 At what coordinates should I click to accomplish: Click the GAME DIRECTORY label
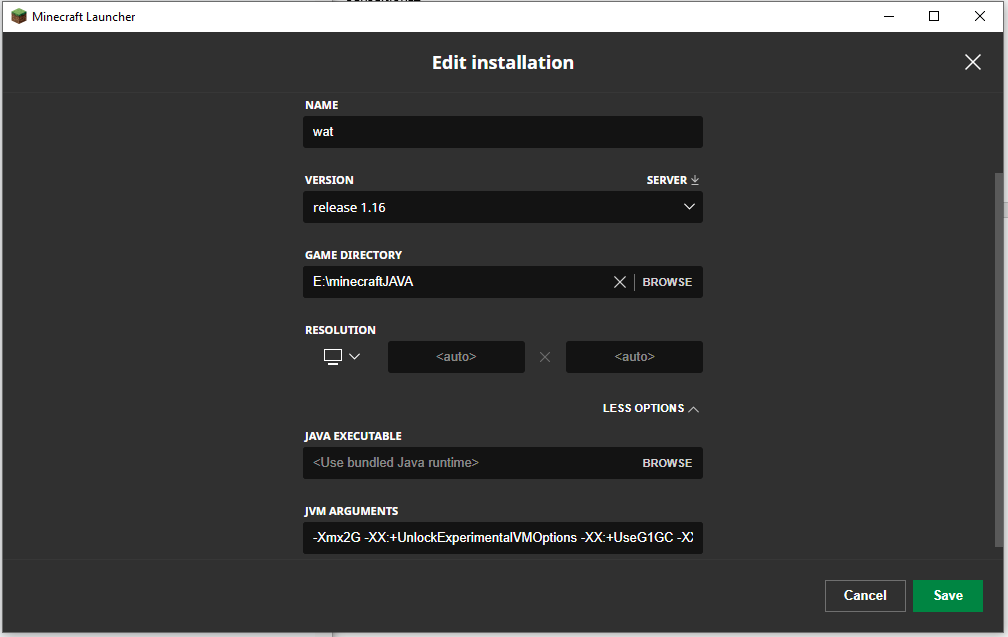pyautogui.click(x=353, y=255)
